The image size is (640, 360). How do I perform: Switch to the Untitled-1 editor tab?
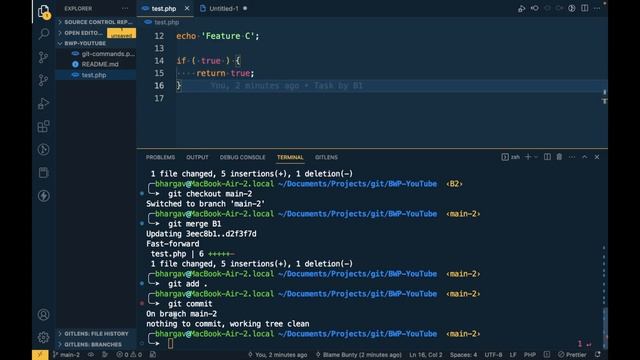pyautogui.click(x=224, y=8)
